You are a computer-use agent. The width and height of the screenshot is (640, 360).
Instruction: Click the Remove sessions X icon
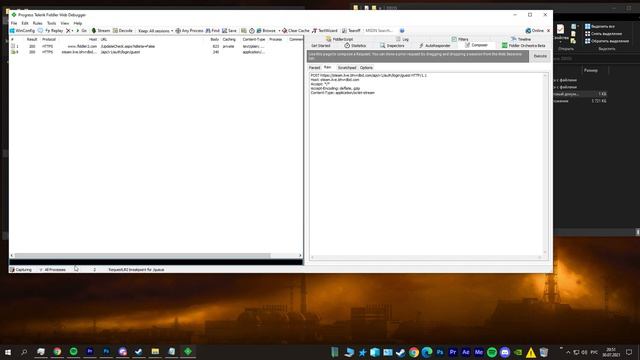(x=68, y=31)
